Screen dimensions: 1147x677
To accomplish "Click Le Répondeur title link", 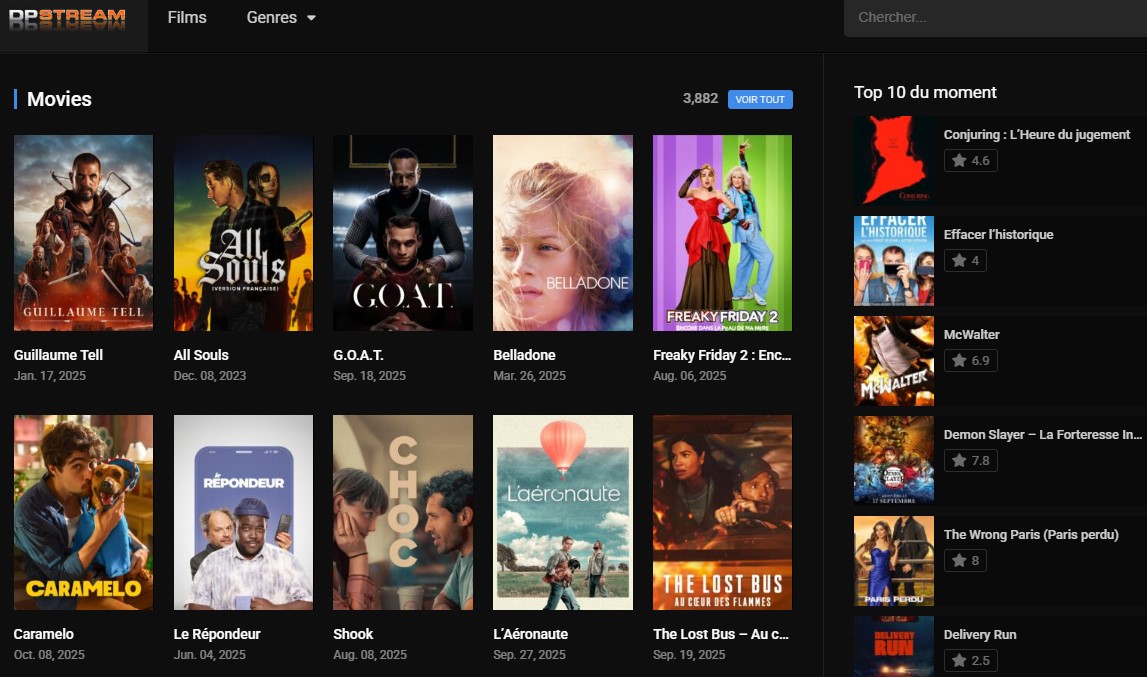I will coord(217,634).
